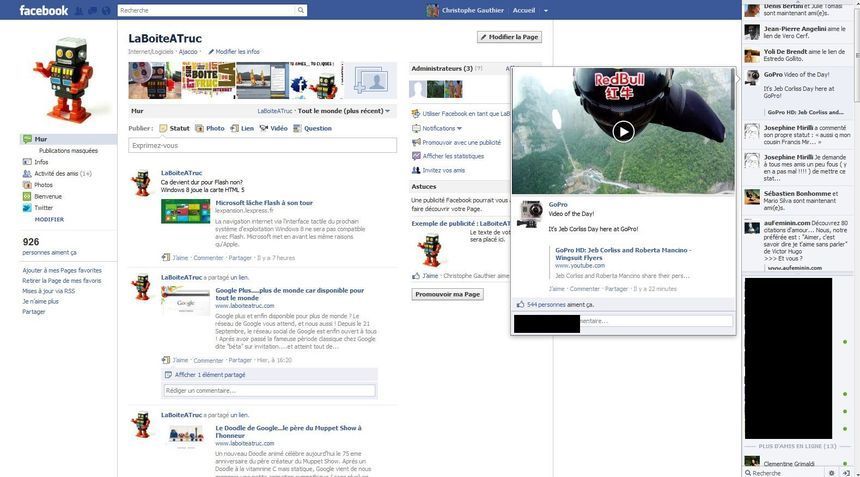860x477 pixels.
Task: Click GoPro page name in popup
Action: point(558,205)
